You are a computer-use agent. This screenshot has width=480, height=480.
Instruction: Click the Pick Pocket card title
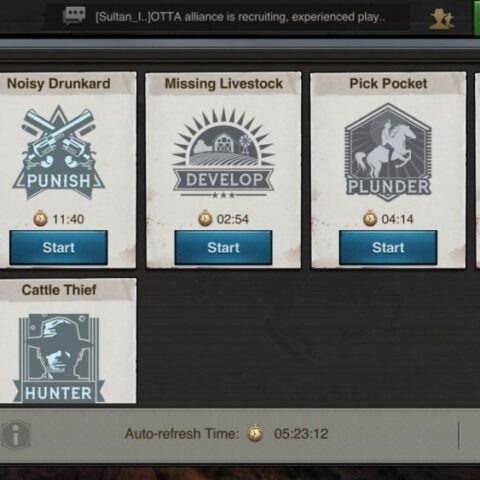pos(388,84)
